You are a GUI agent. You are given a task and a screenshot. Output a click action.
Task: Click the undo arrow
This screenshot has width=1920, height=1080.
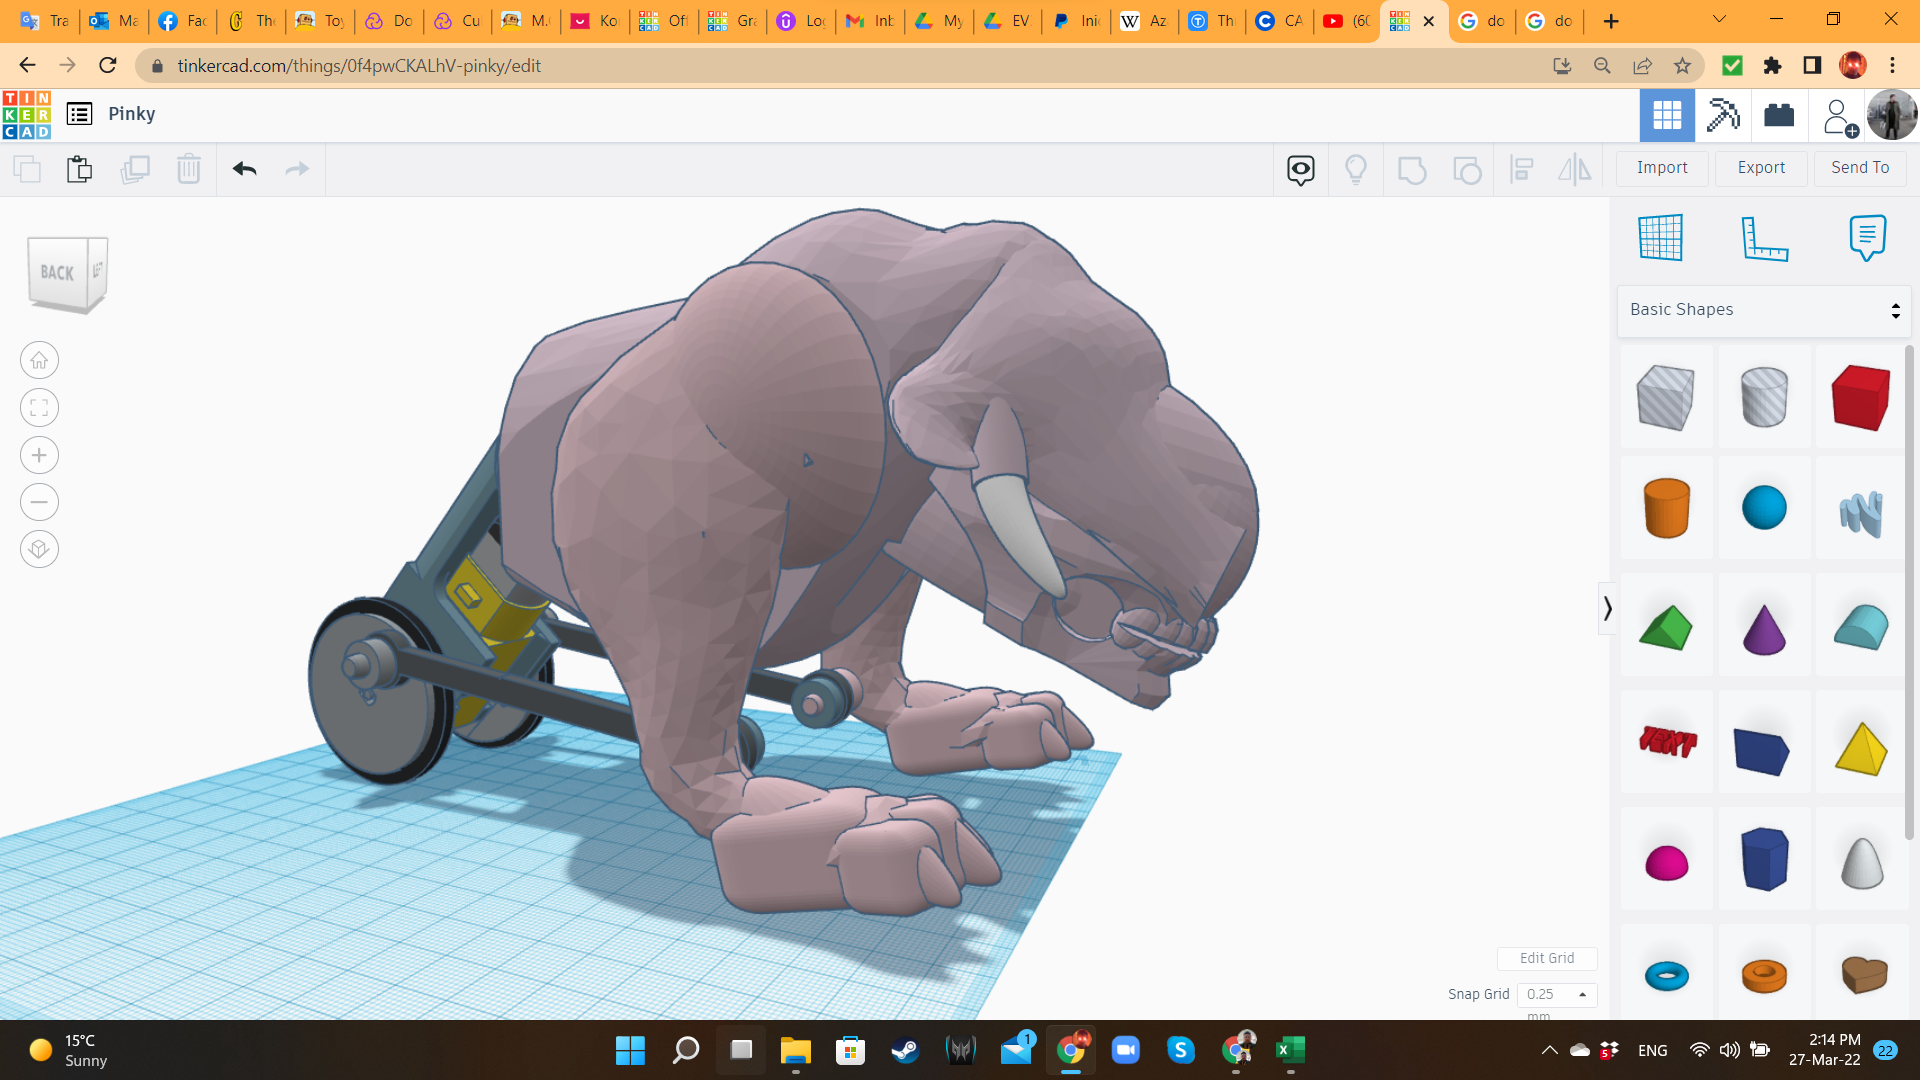pyautogui.click(x=245, y=169)
